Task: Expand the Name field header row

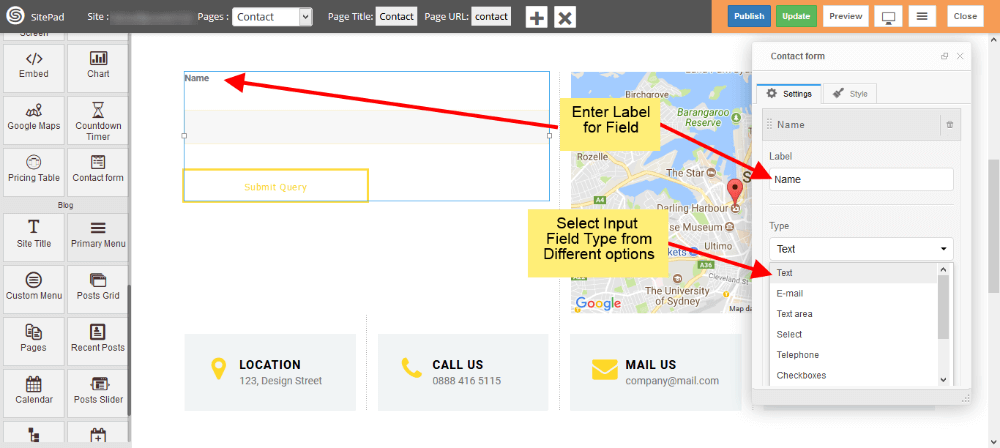Action: 861,124
